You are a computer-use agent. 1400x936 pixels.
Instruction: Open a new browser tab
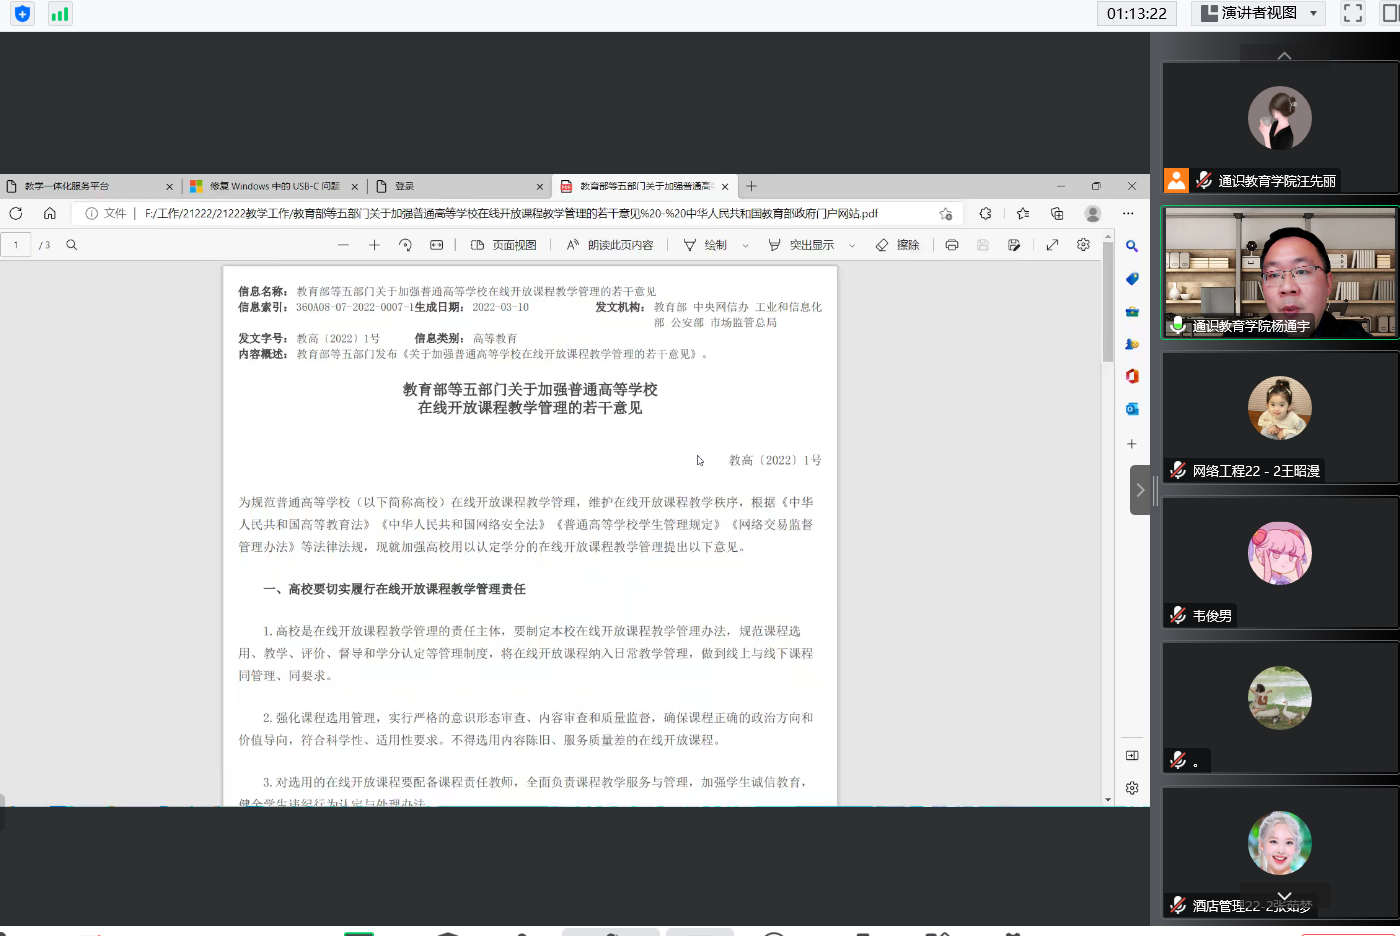tap(752, 186)
